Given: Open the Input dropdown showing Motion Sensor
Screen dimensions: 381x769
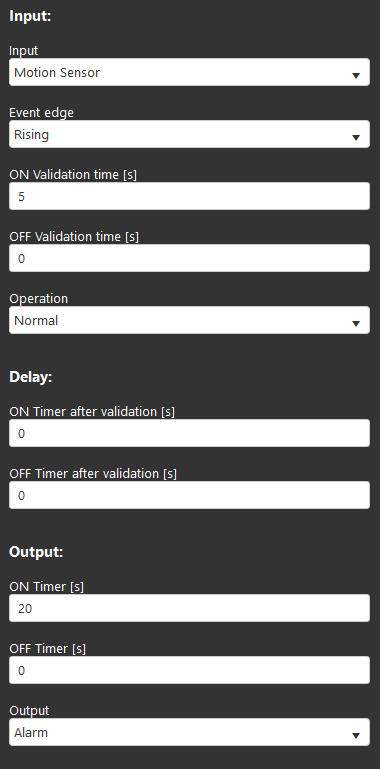Looking at the screenshot, I should tap(189, 73).
